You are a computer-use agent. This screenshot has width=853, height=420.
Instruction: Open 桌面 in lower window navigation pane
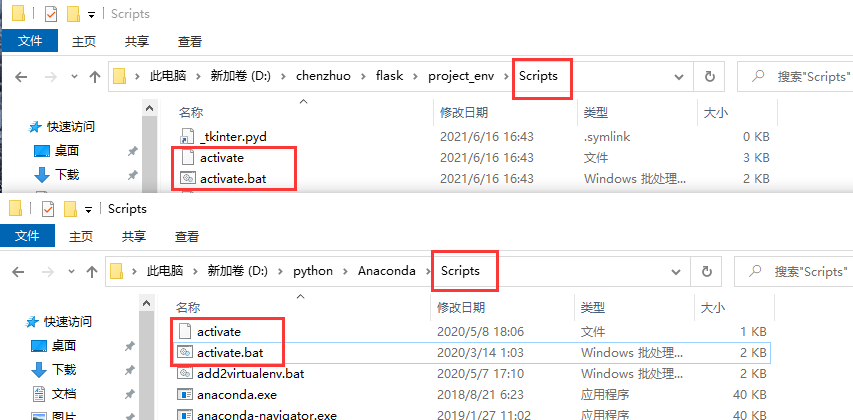[x=64, y=345]
